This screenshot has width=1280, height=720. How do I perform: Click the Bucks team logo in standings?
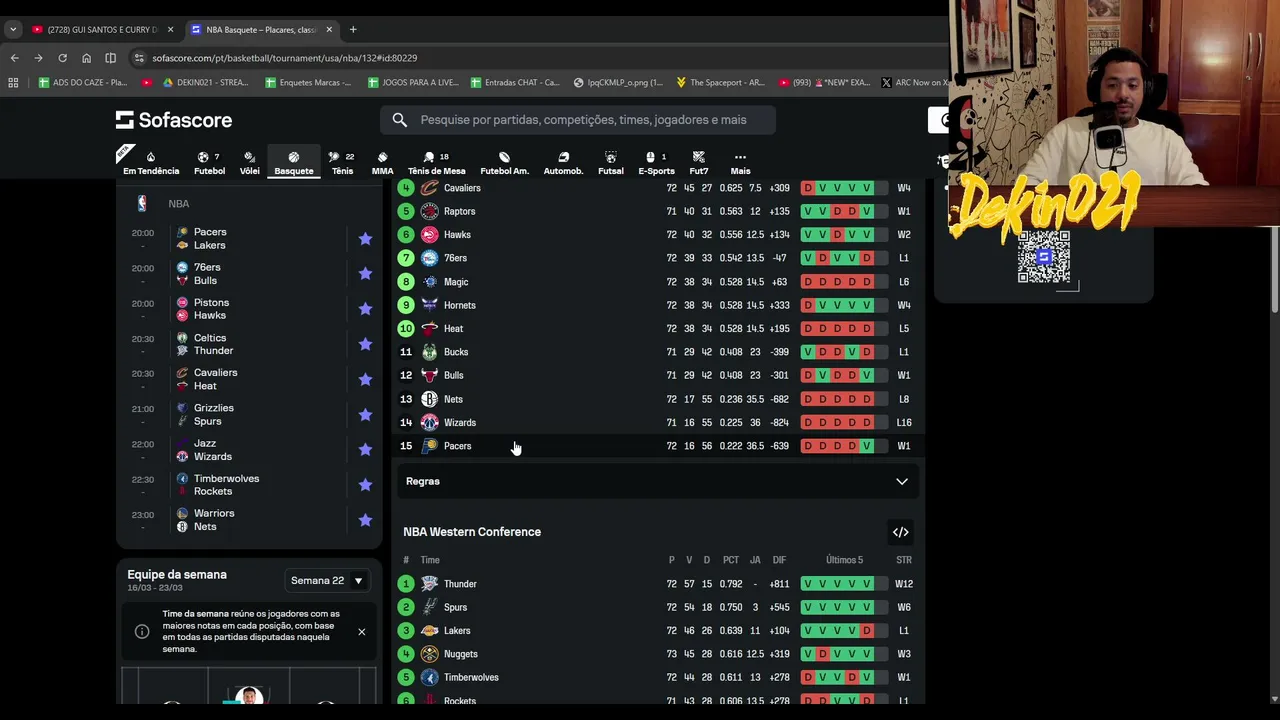(x=430, y=352)
